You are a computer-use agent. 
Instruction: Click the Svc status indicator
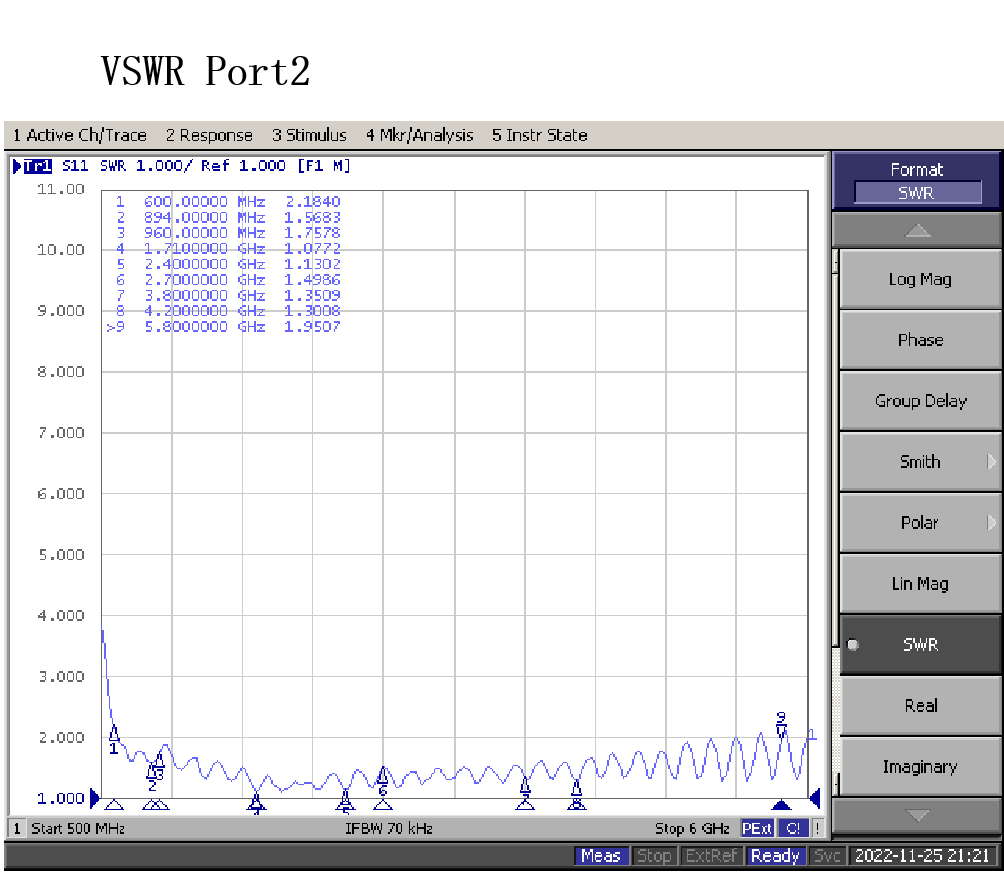[x=827, y=855]
